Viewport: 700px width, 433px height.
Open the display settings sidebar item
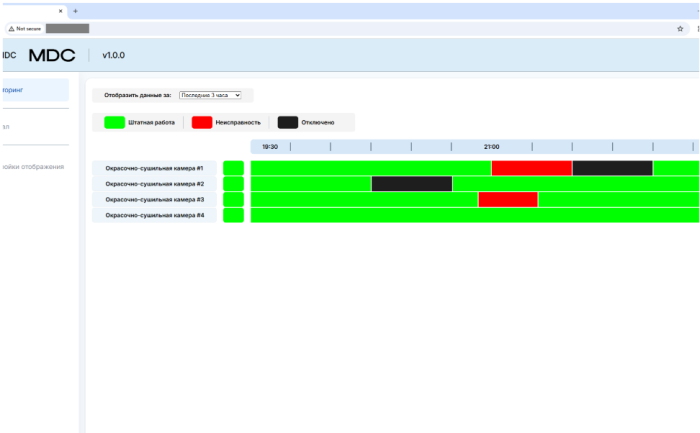[x=33, y=167]
